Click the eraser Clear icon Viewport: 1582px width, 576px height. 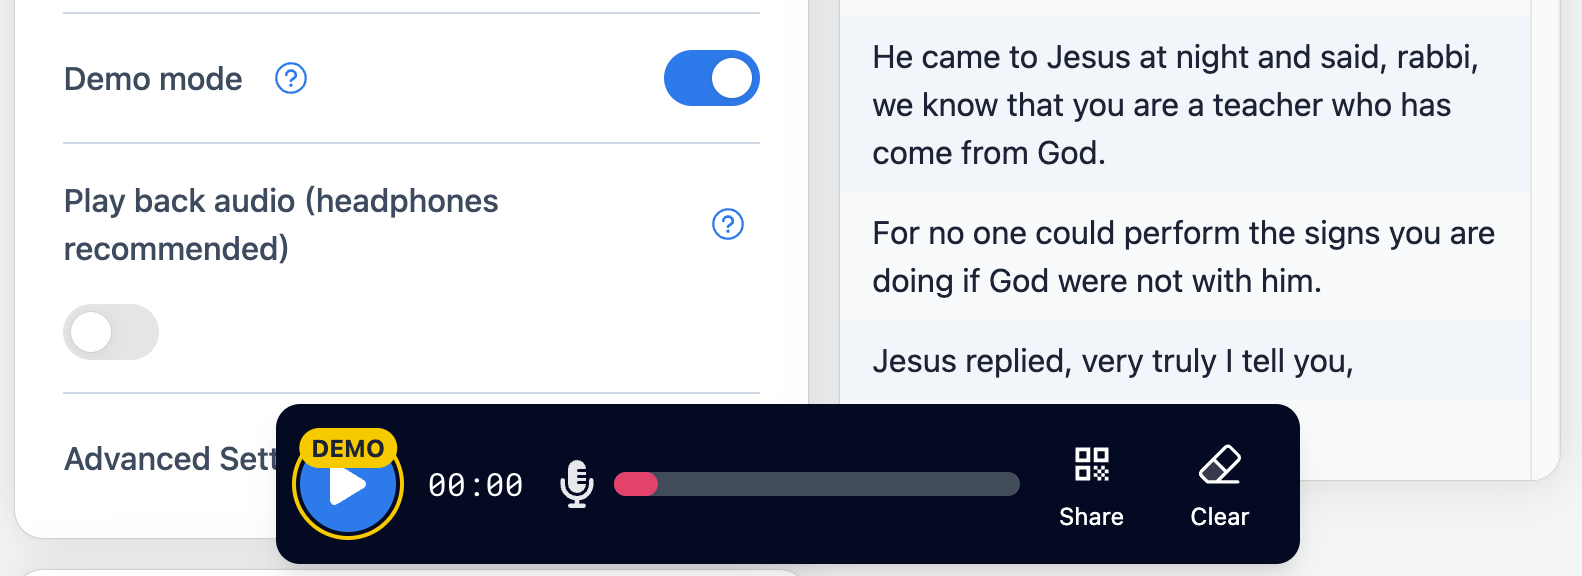click(x=1220, y=465)
